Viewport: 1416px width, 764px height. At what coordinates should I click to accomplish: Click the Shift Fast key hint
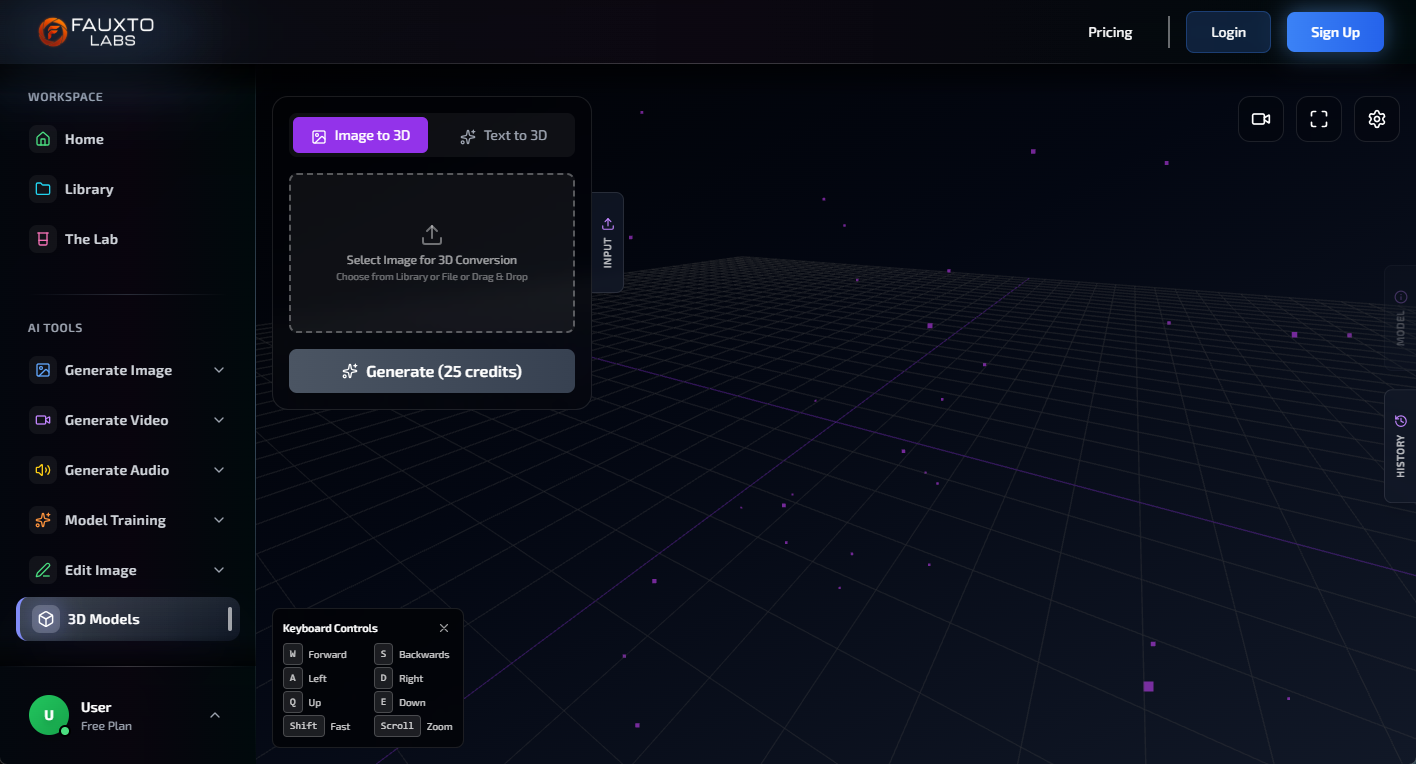317,726
